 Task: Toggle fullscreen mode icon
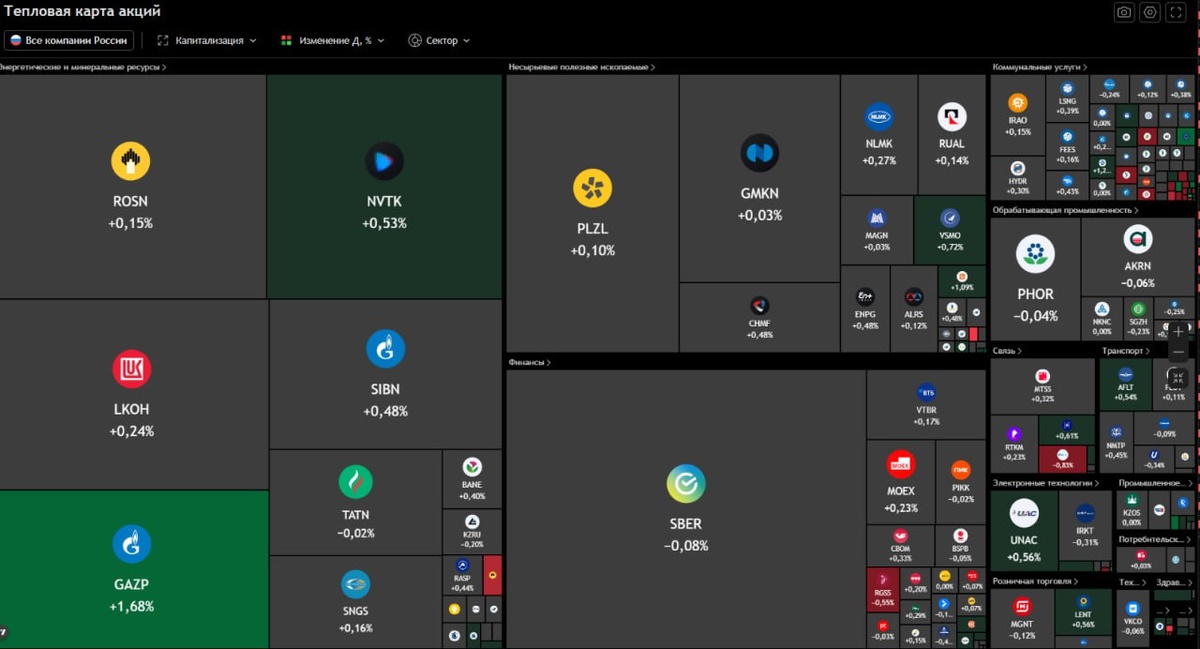click(x=1176, y=12)
